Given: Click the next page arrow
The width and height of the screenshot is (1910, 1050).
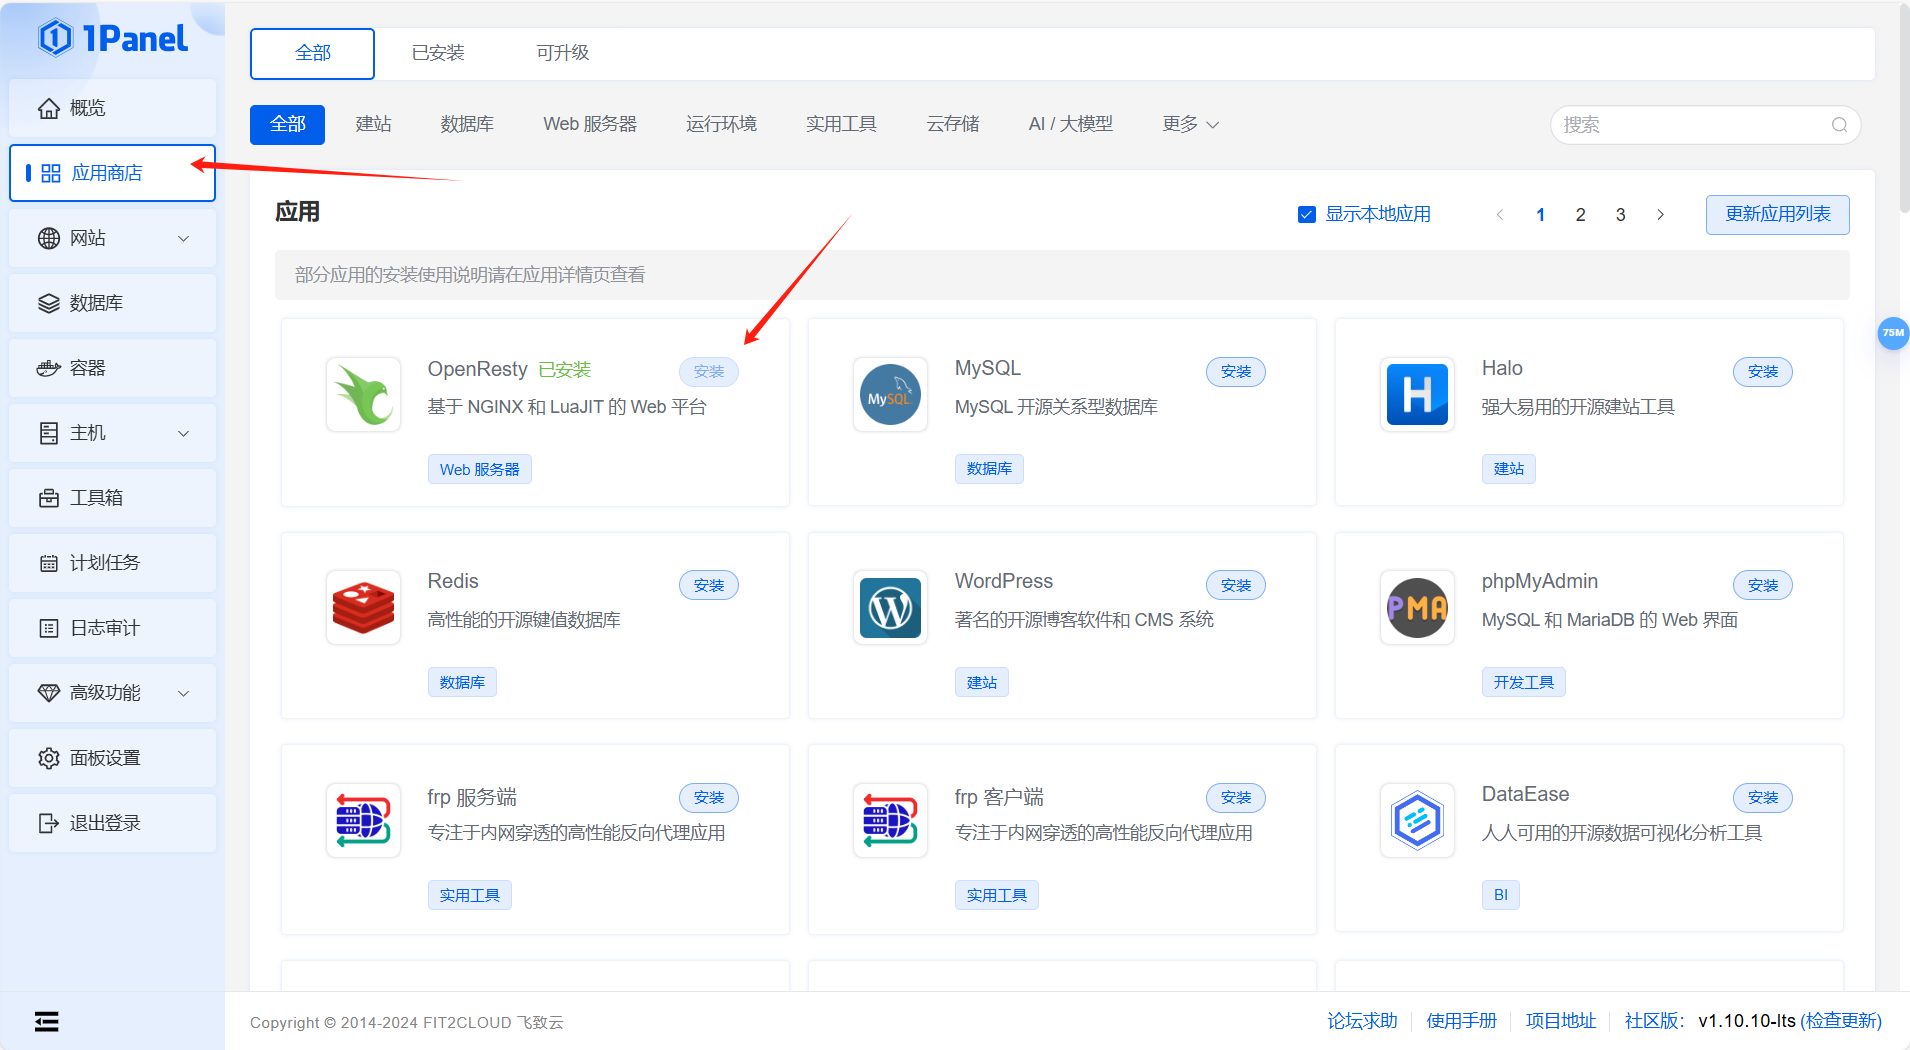Looking at the screenshot, I should click(1660, 214).
